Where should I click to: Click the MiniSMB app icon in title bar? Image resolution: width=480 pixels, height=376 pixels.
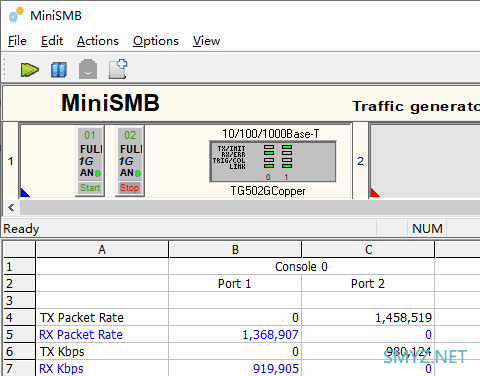click(x=16, y=15)
